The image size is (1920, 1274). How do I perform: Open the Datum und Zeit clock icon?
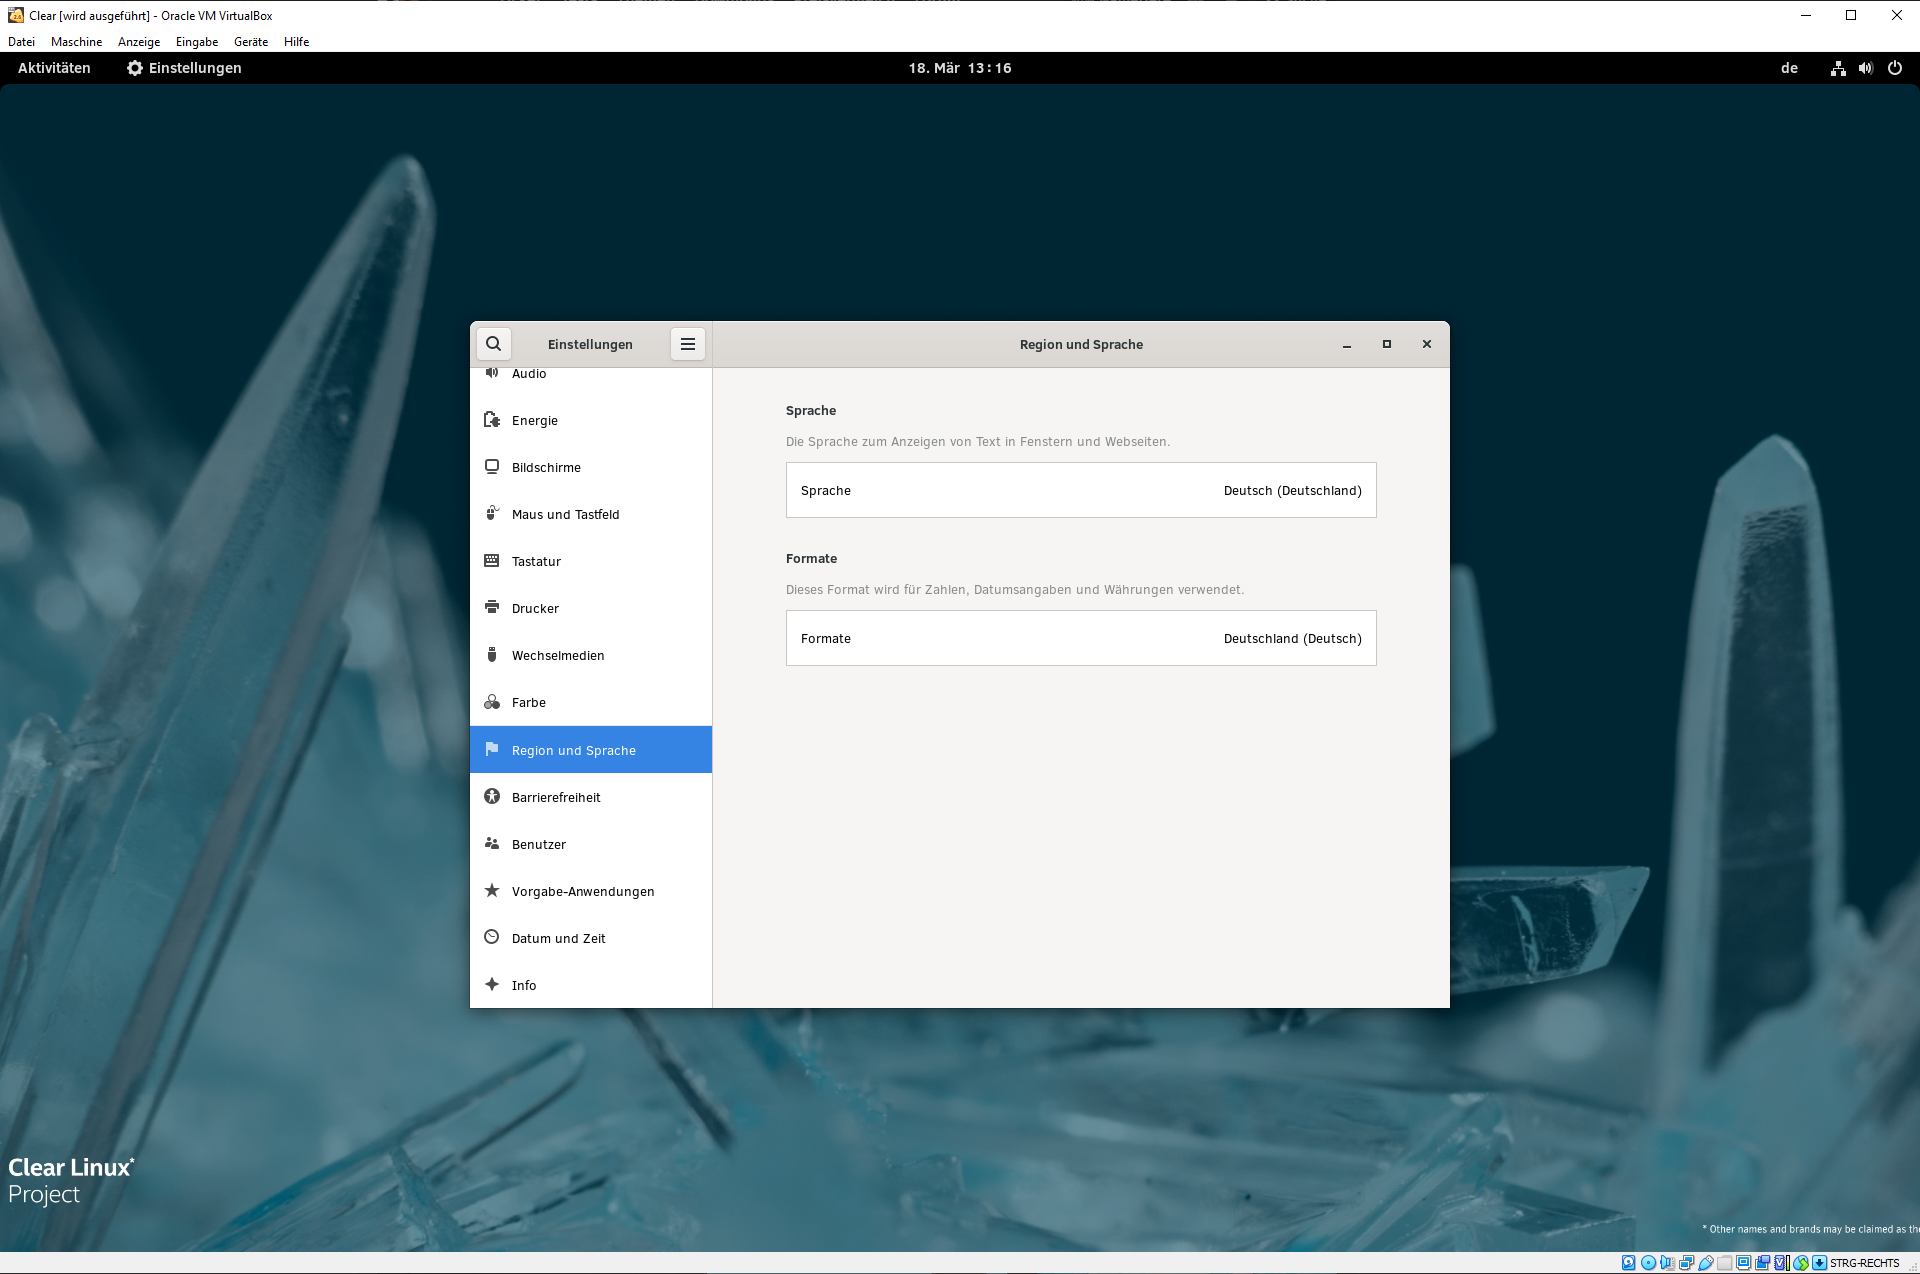(492, 938)
